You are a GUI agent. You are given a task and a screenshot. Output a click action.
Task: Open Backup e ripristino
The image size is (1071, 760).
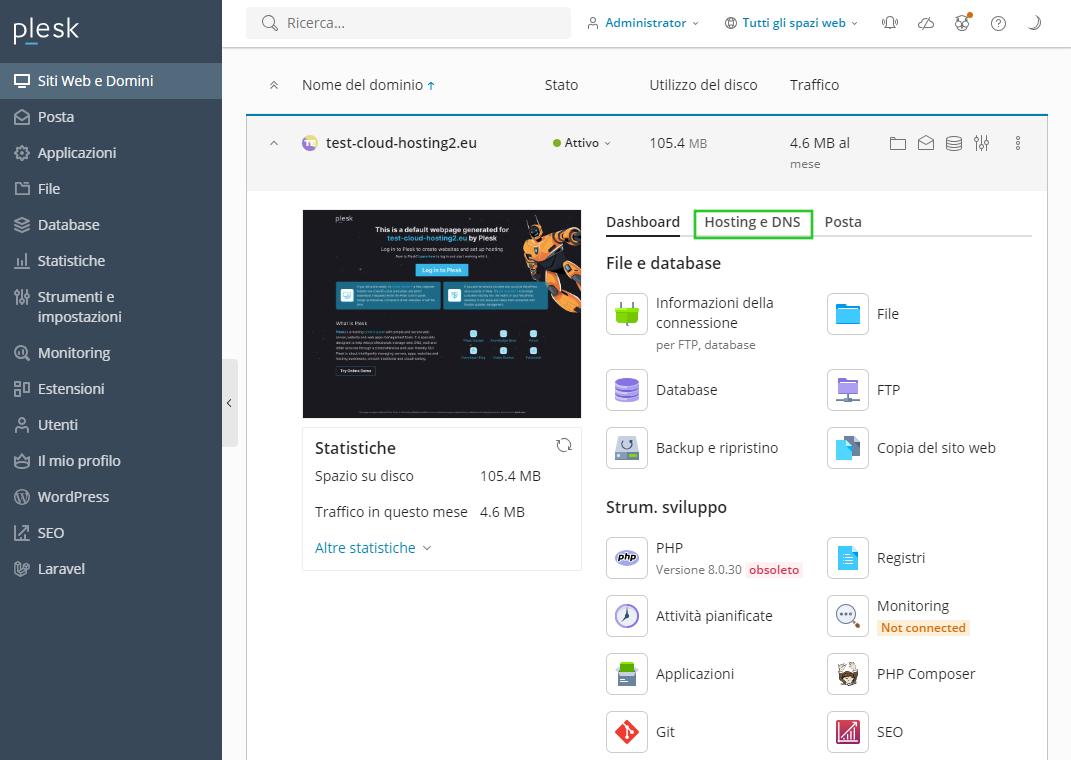pyautogui.click(x=692, y=448)
